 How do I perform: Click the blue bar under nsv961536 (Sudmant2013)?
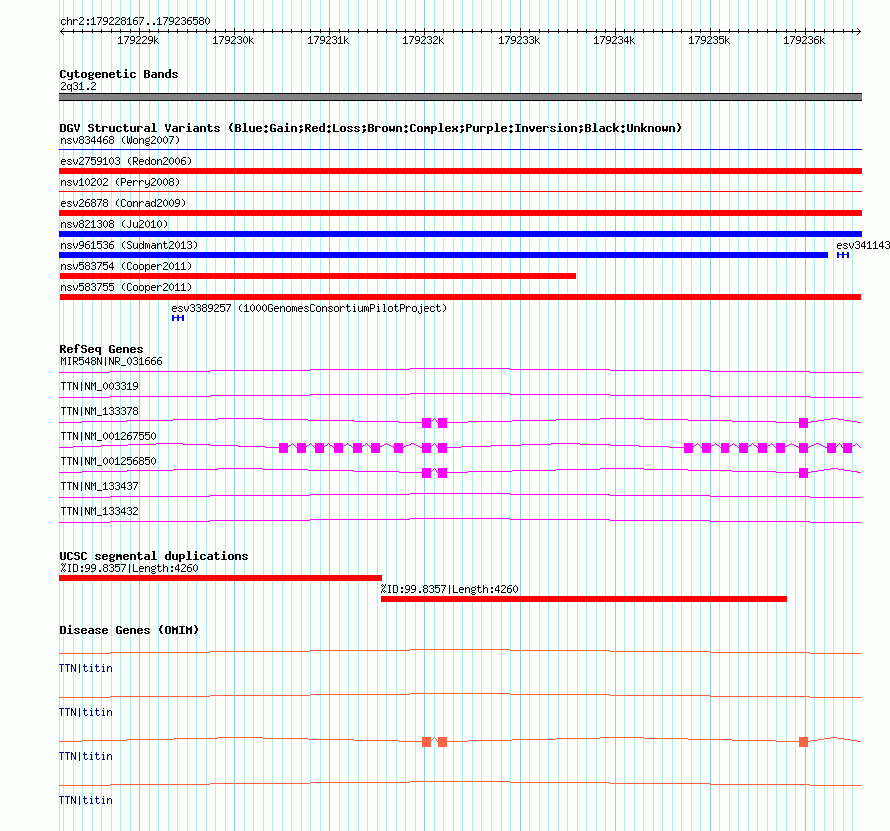pyautogui.click(x=443, y=255)
